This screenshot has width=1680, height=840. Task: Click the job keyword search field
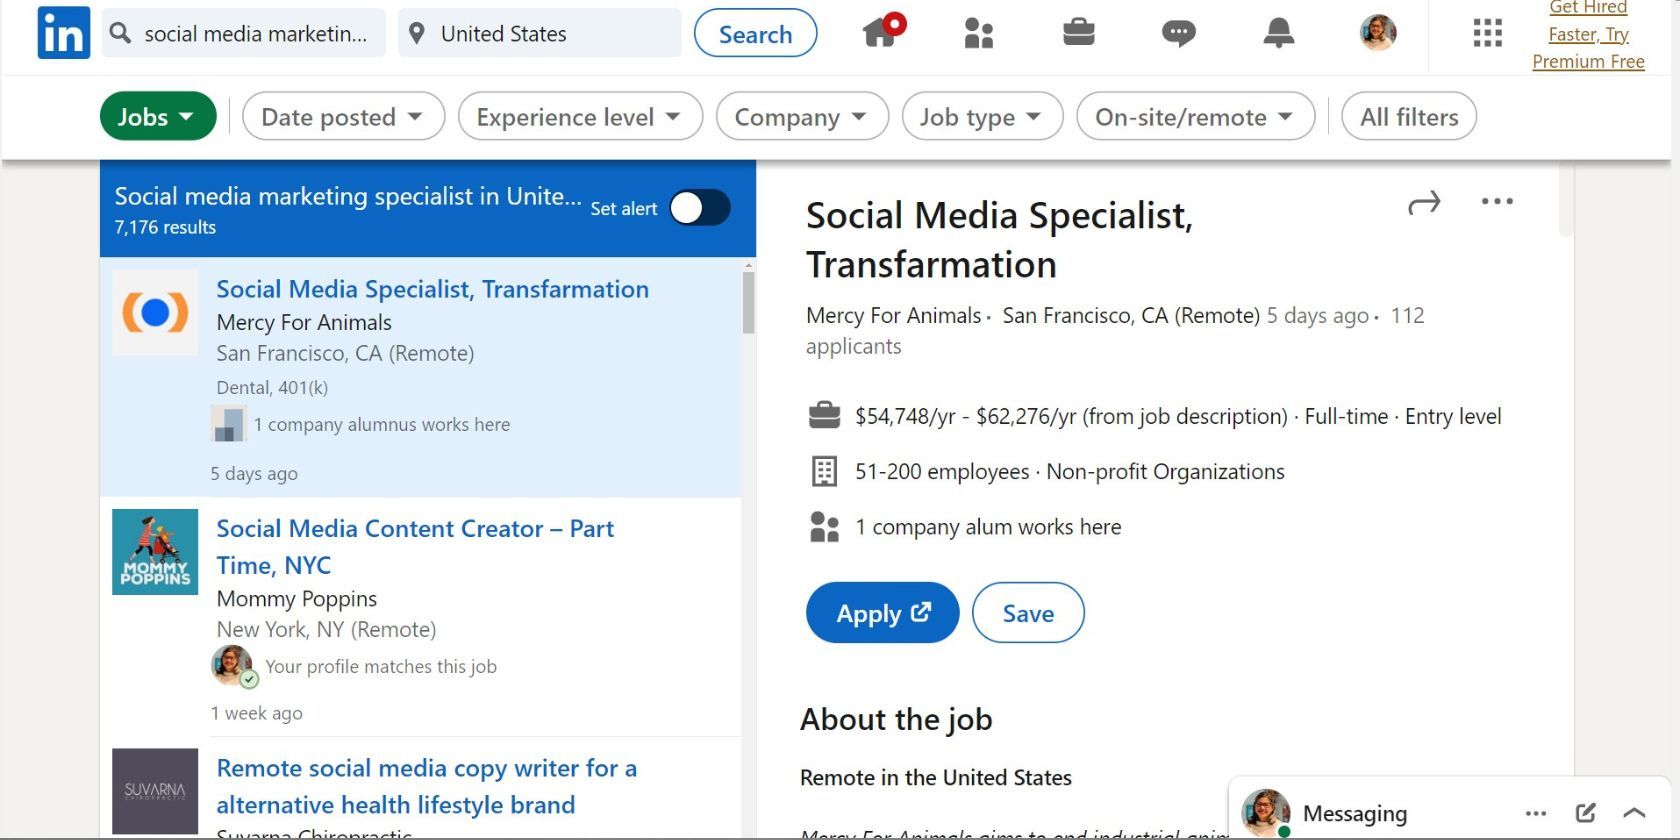click(x=243, y=33)
